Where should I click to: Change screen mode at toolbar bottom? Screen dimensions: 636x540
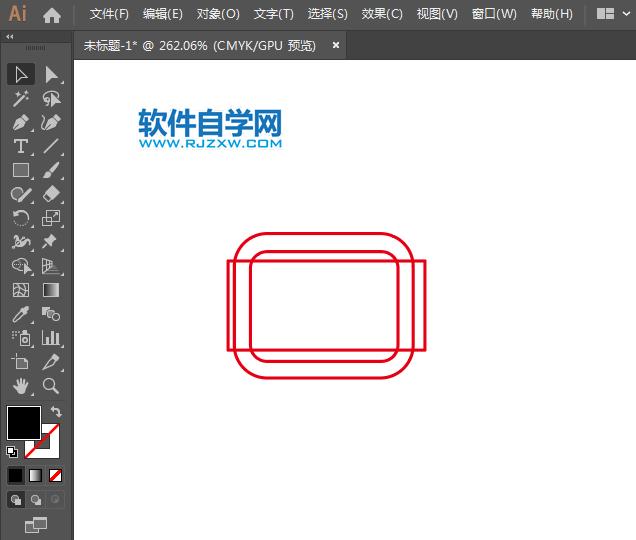[36, 525]
